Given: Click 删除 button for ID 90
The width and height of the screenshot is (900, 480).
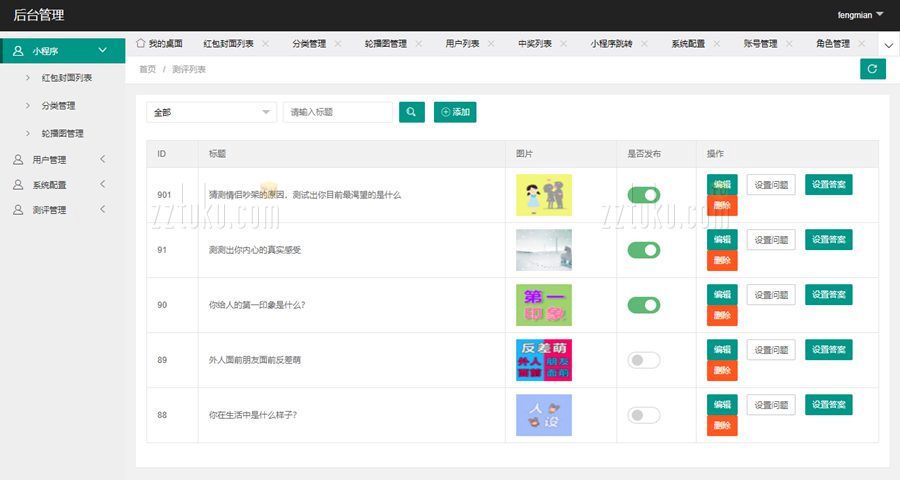Looking at the screenshot, I should click(x=722, y=315).
